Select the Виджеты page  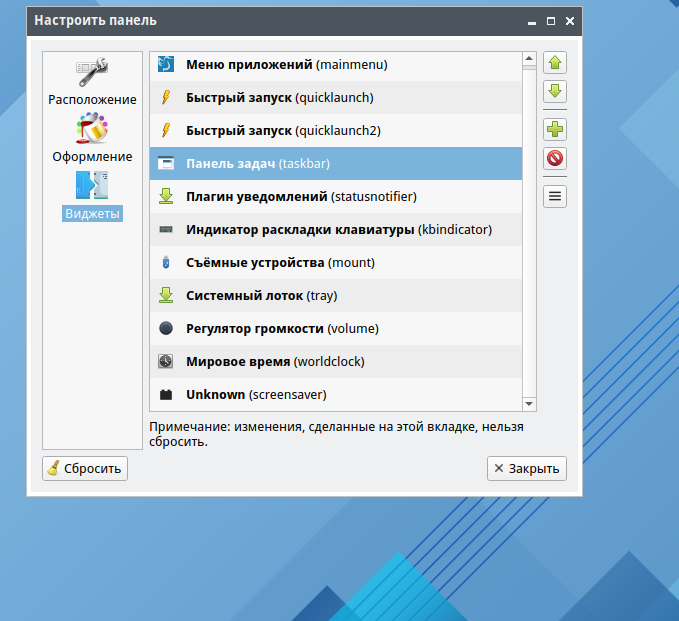92,196
